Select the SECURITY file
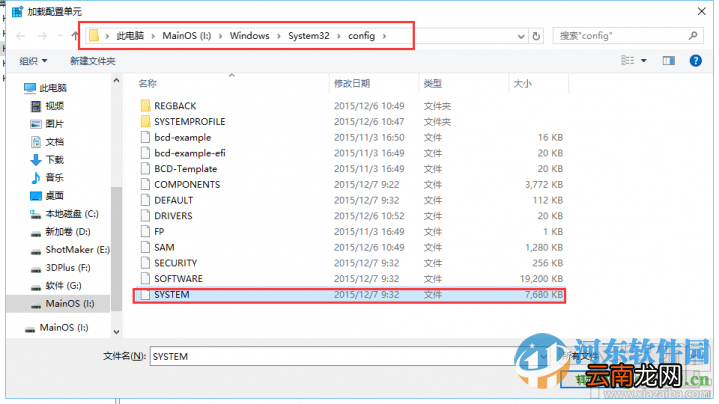The height and width of the screenshot is (404, 719). coord(351,263)
